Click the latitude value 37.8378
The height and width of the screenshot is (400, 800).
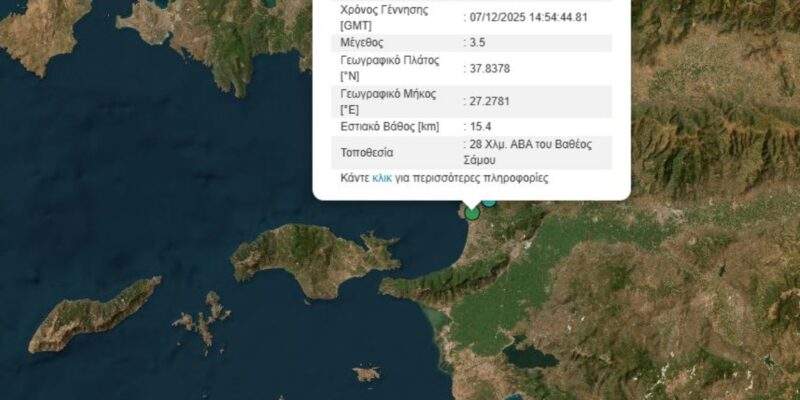[x=486, y=68]
